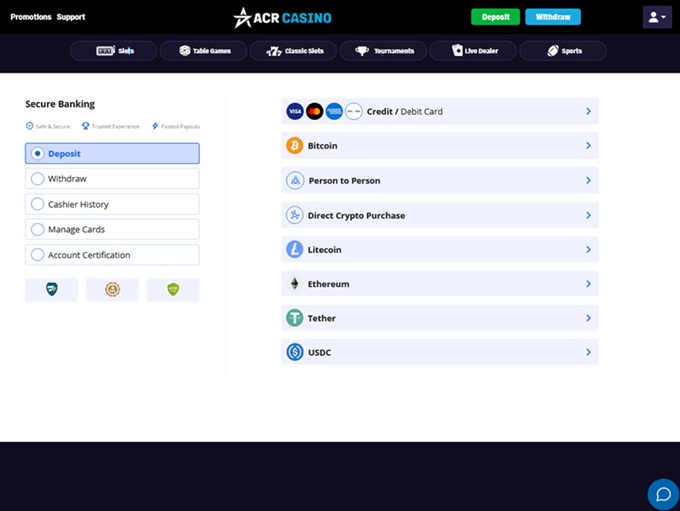680x511 pixels.
Task: Click the ACR Casino star logo
Action: (x=243, y=17)
